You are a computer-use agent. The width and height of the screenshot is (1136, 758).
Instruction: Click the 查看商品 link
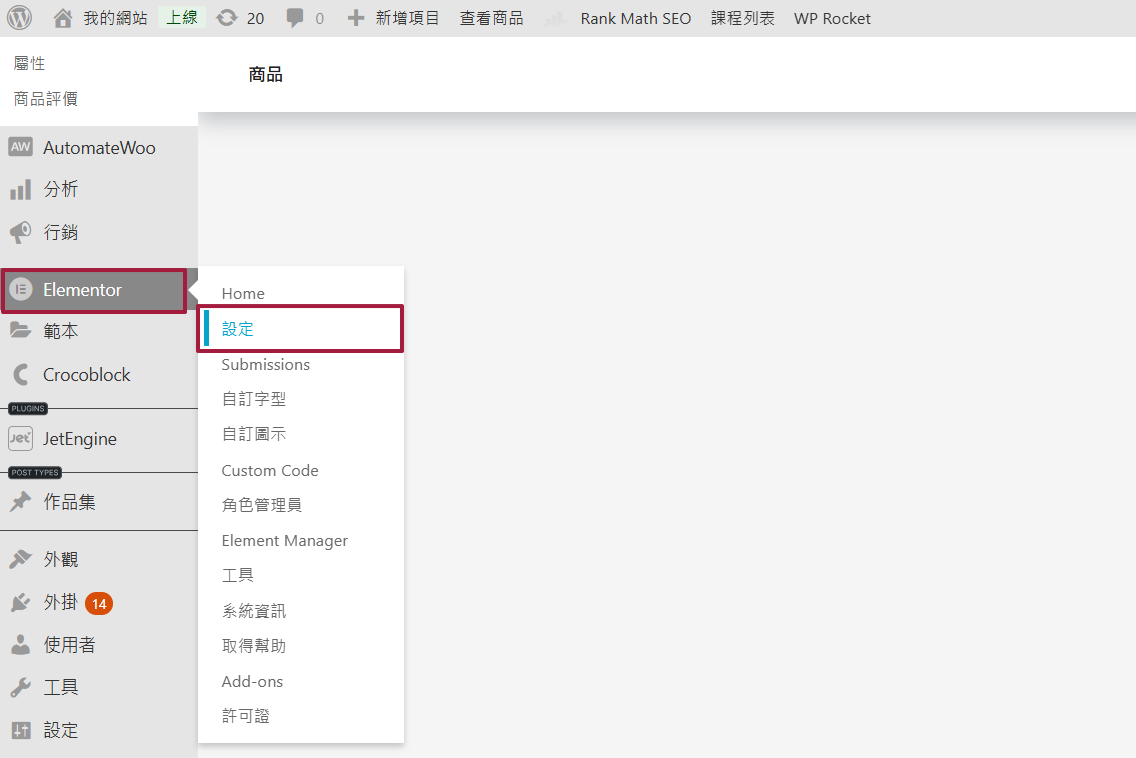click(491, 18)
